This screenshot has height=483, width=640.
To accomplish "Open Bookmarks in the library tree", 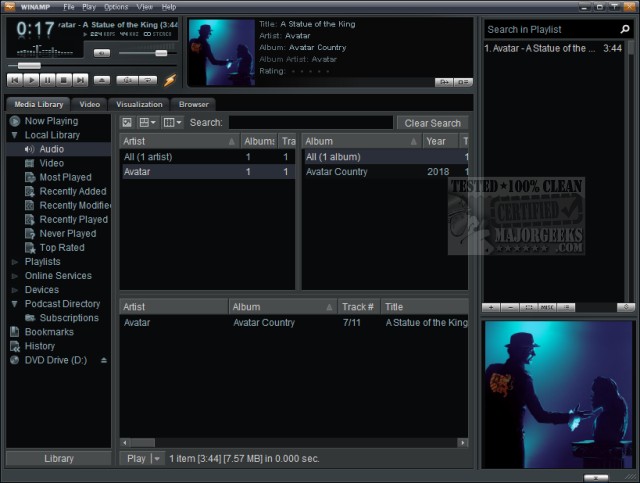I will [49, 332].
